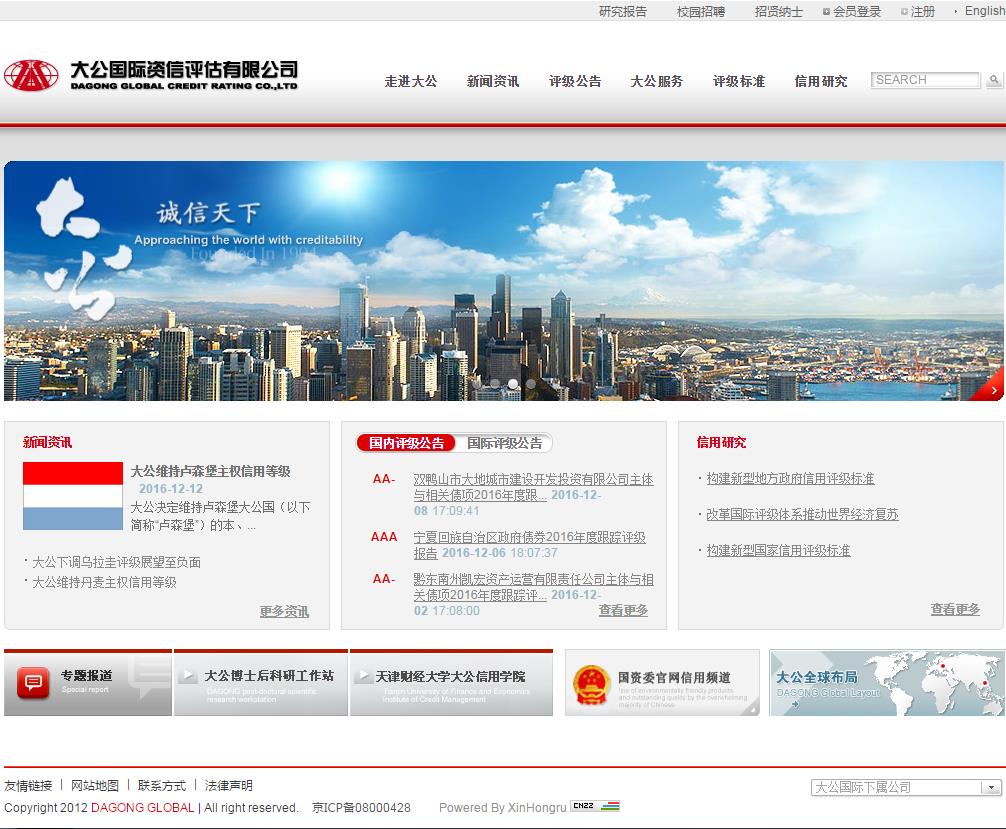Image resolution: width=1006 pixels, height=829 pixels.
Task: Open the 大公博士后科研工作站 banner
Action: pos(260,683)
